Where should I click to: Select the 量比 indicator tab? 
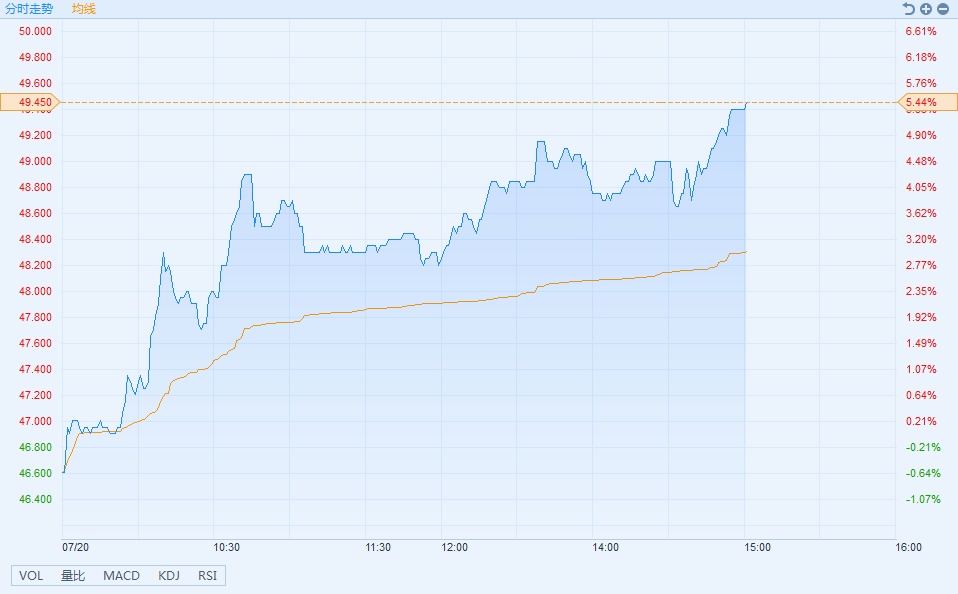73,576
